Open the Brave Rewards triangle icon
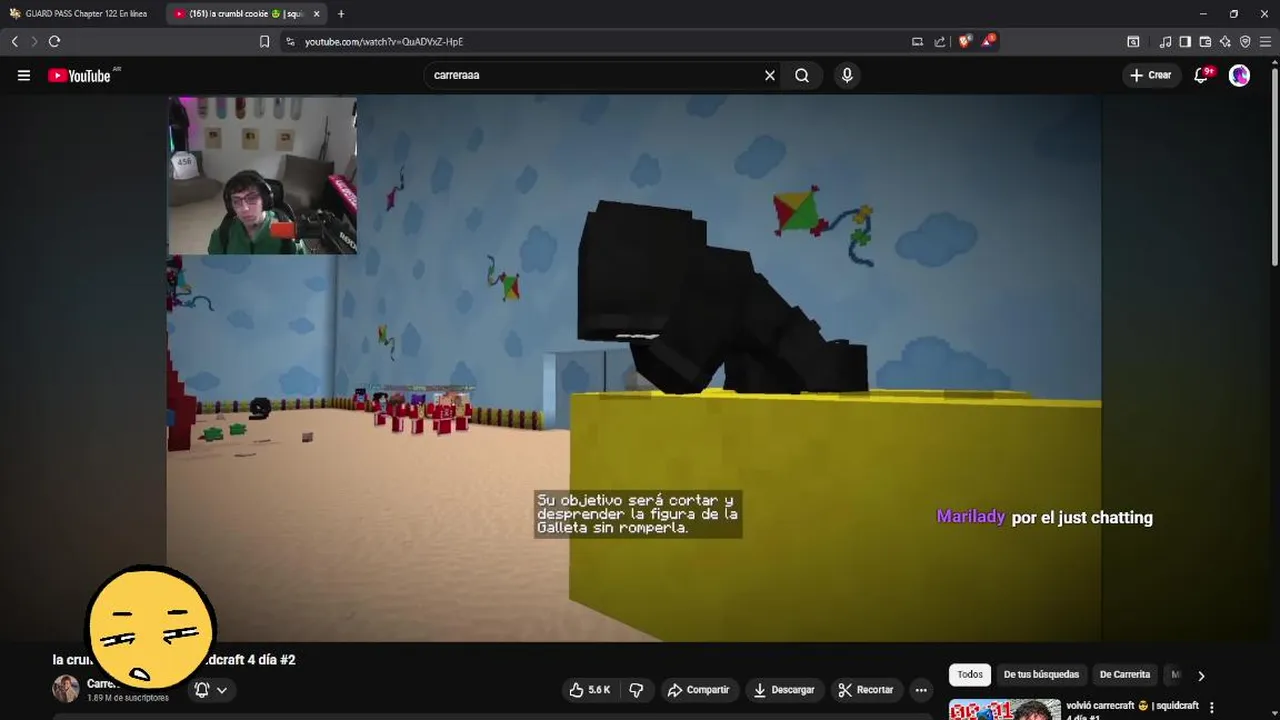Image resolution: width=1280 pixels, height=720 pixels. (x=987, y=41)
